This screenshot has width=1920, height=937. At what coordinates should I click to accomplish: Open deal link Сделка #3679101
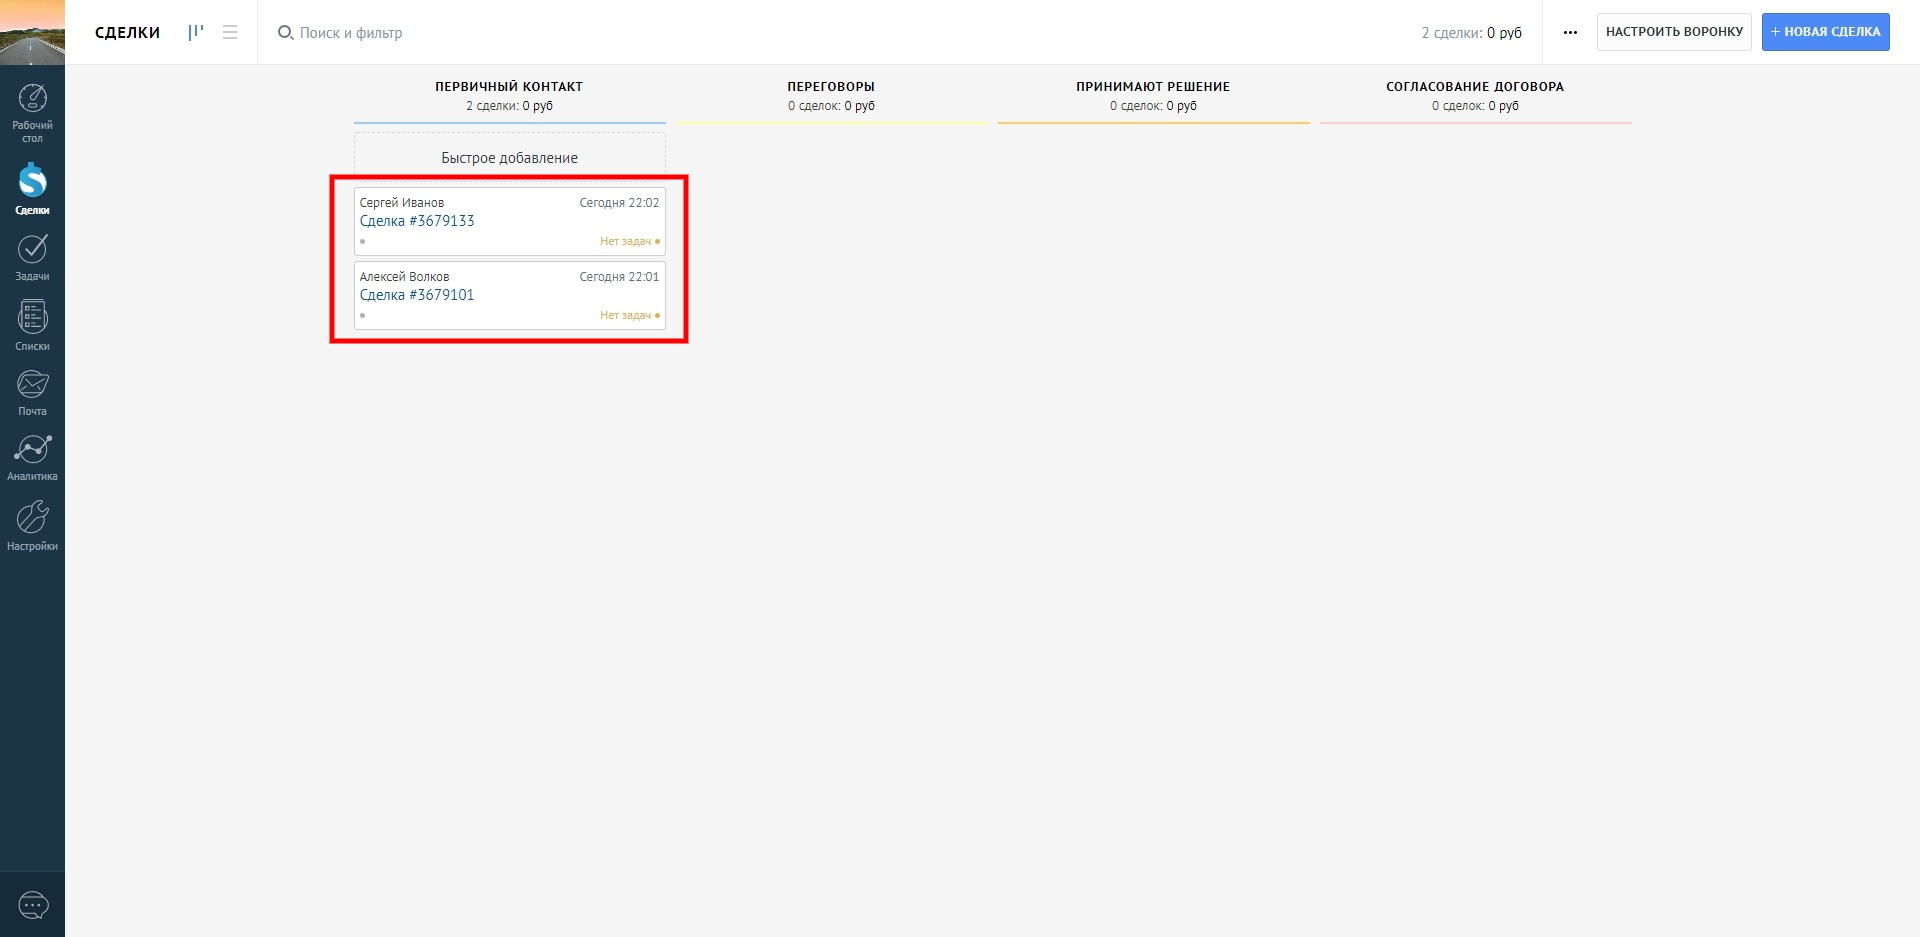coord(417,295)
